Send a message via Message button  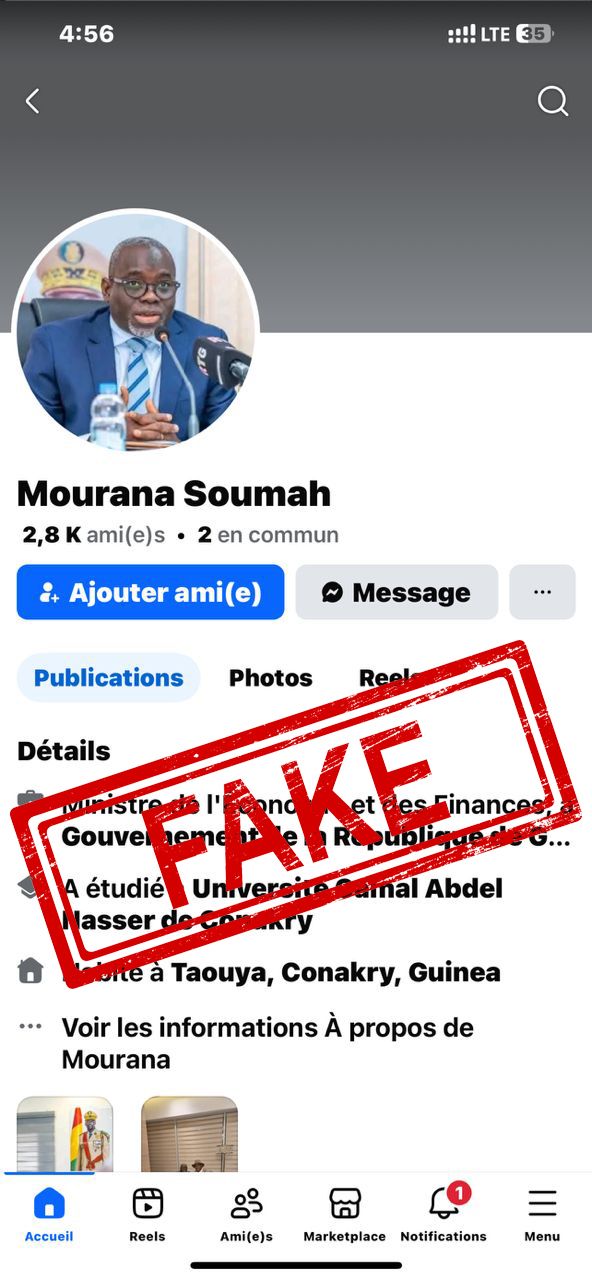(397, 592)
